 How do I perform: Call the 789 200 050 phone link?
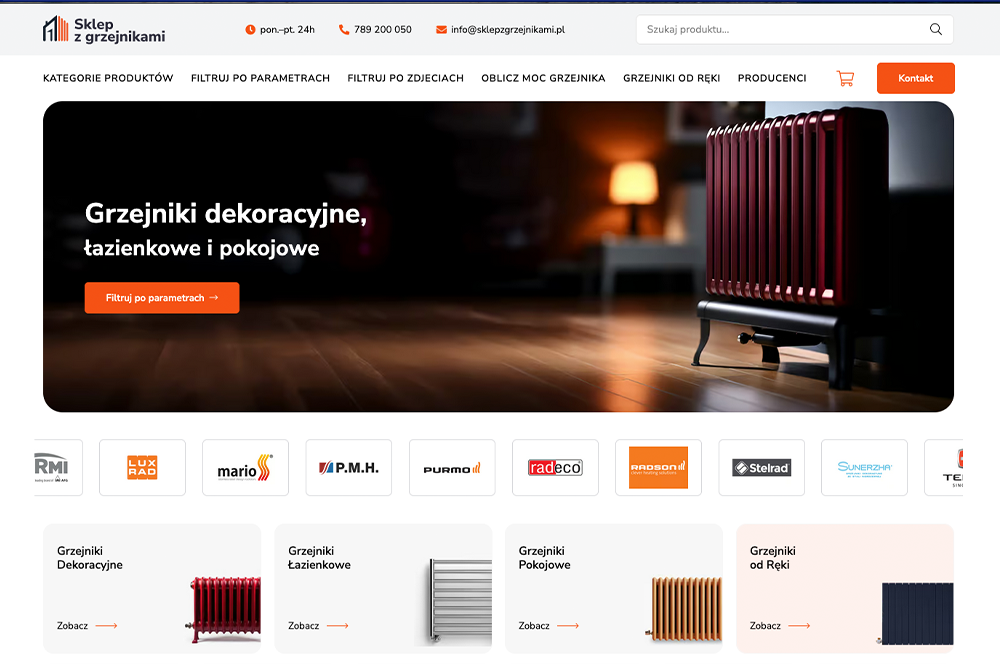[382, 30]
